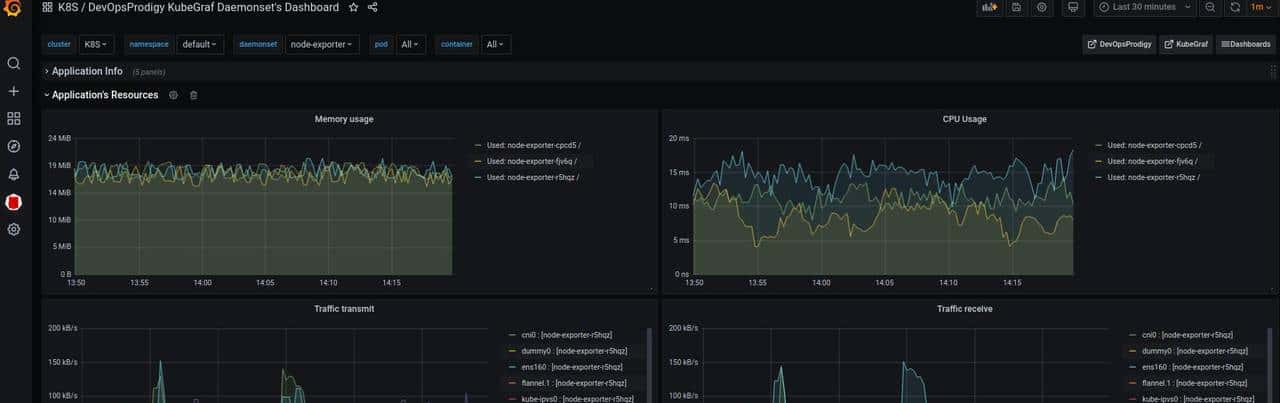This screenshot has height=403, width=1280.
Task: Share the dashboard via share icon
Action: point(373,7)
